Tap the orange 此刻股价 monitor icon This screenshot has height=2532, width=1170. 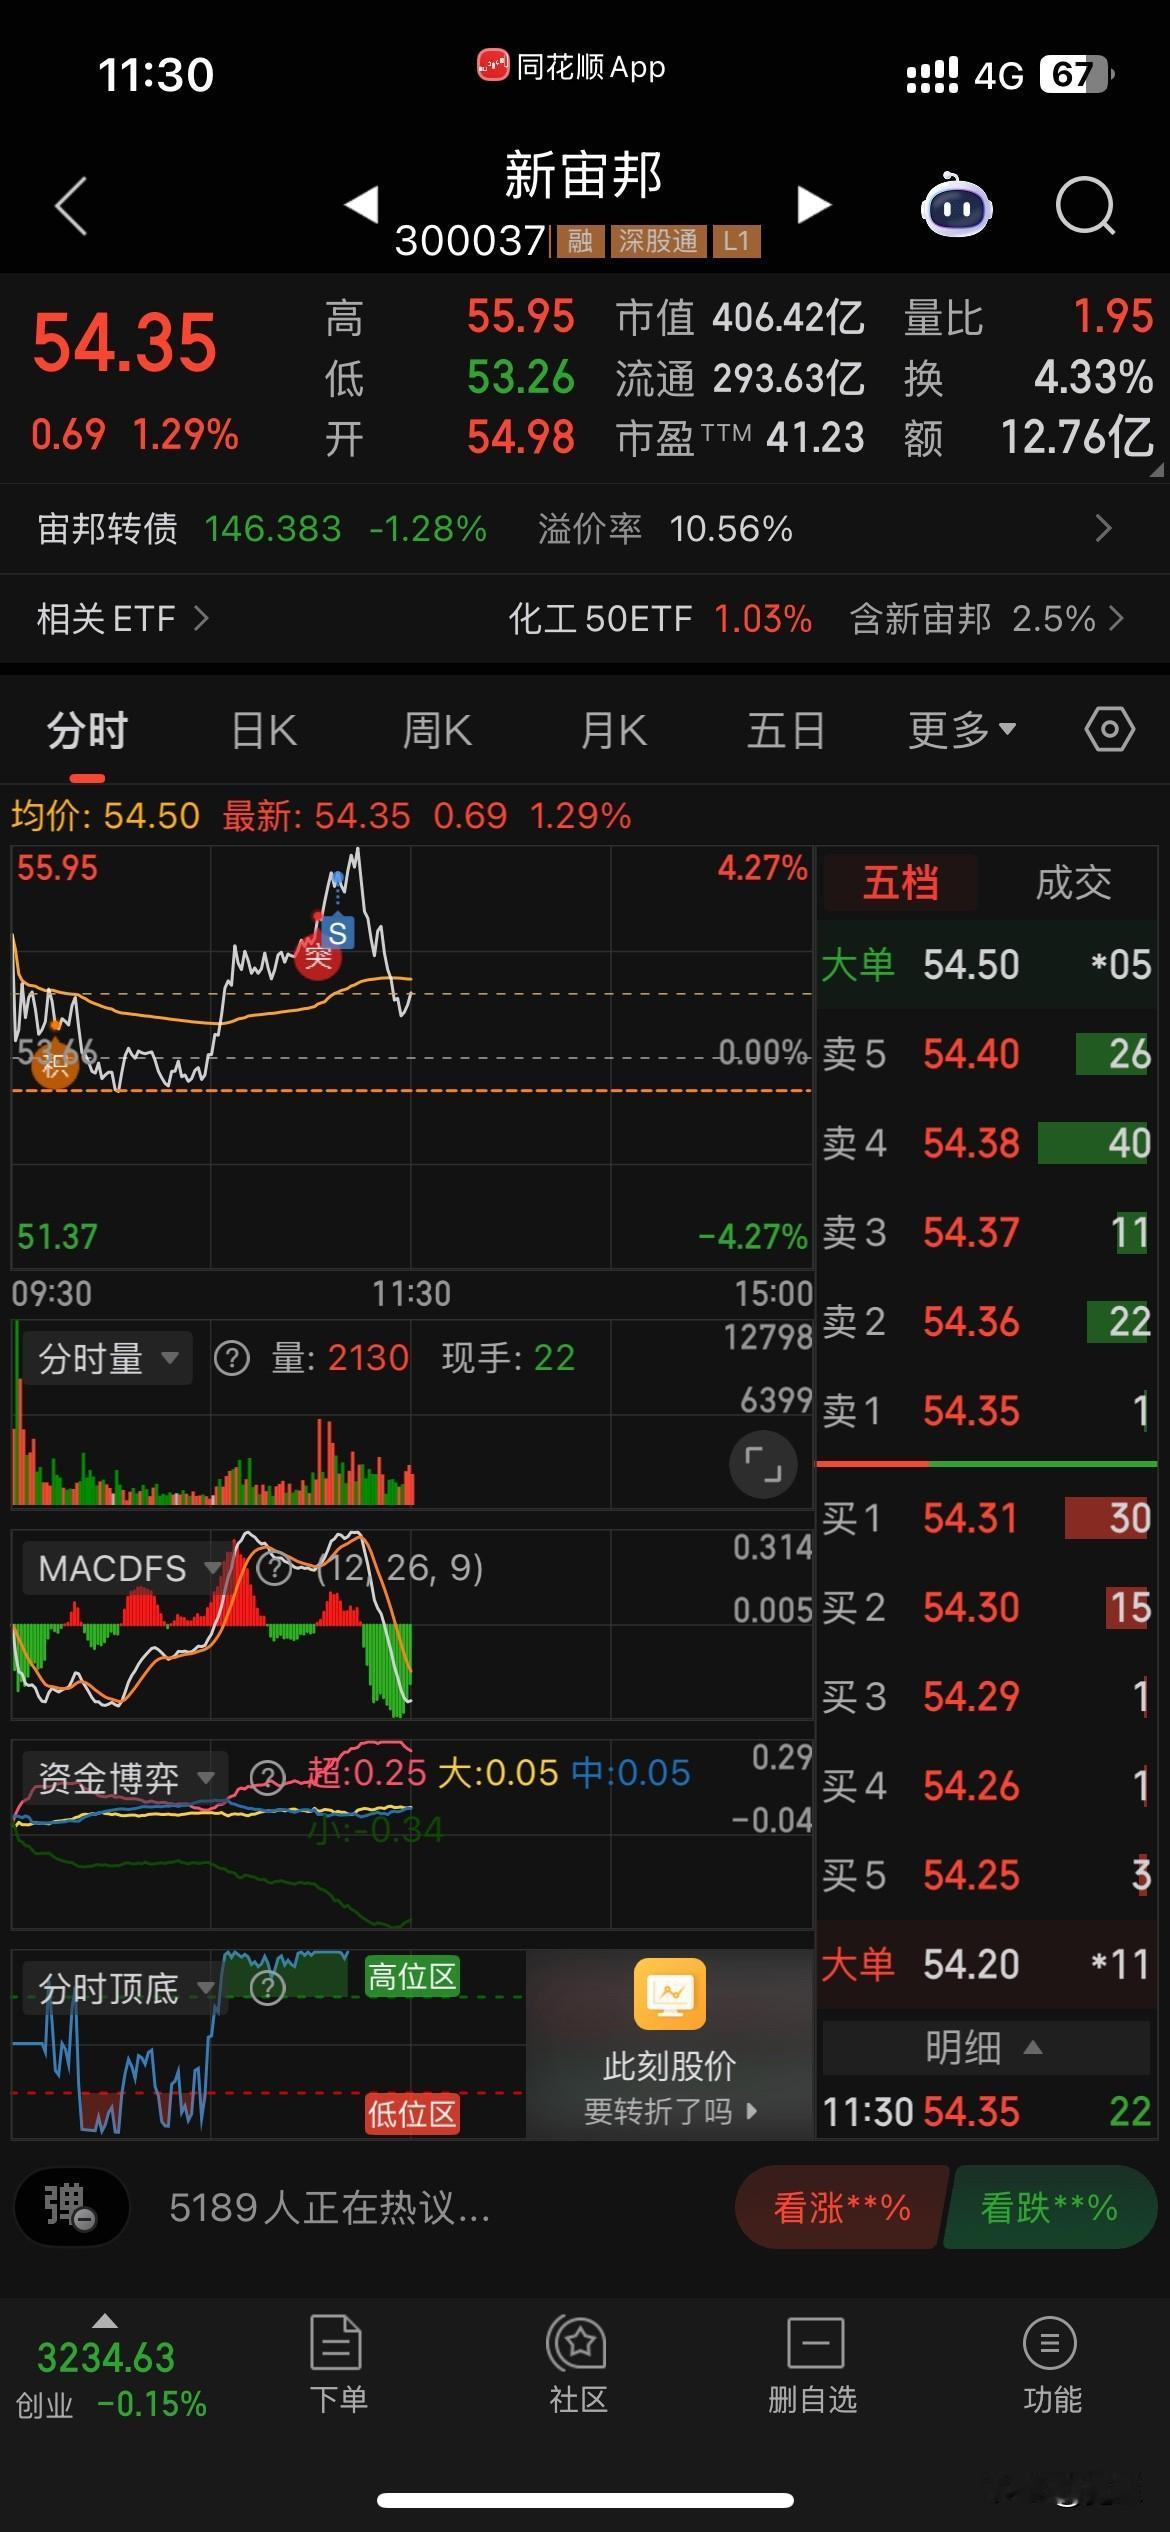tap(670, 1994)
